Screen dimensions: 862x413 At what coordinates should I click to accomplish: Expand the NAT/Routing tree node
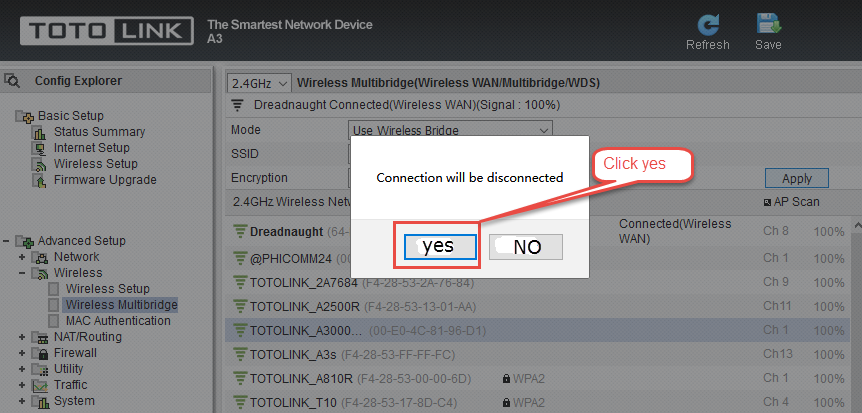(x=22, y=337)
